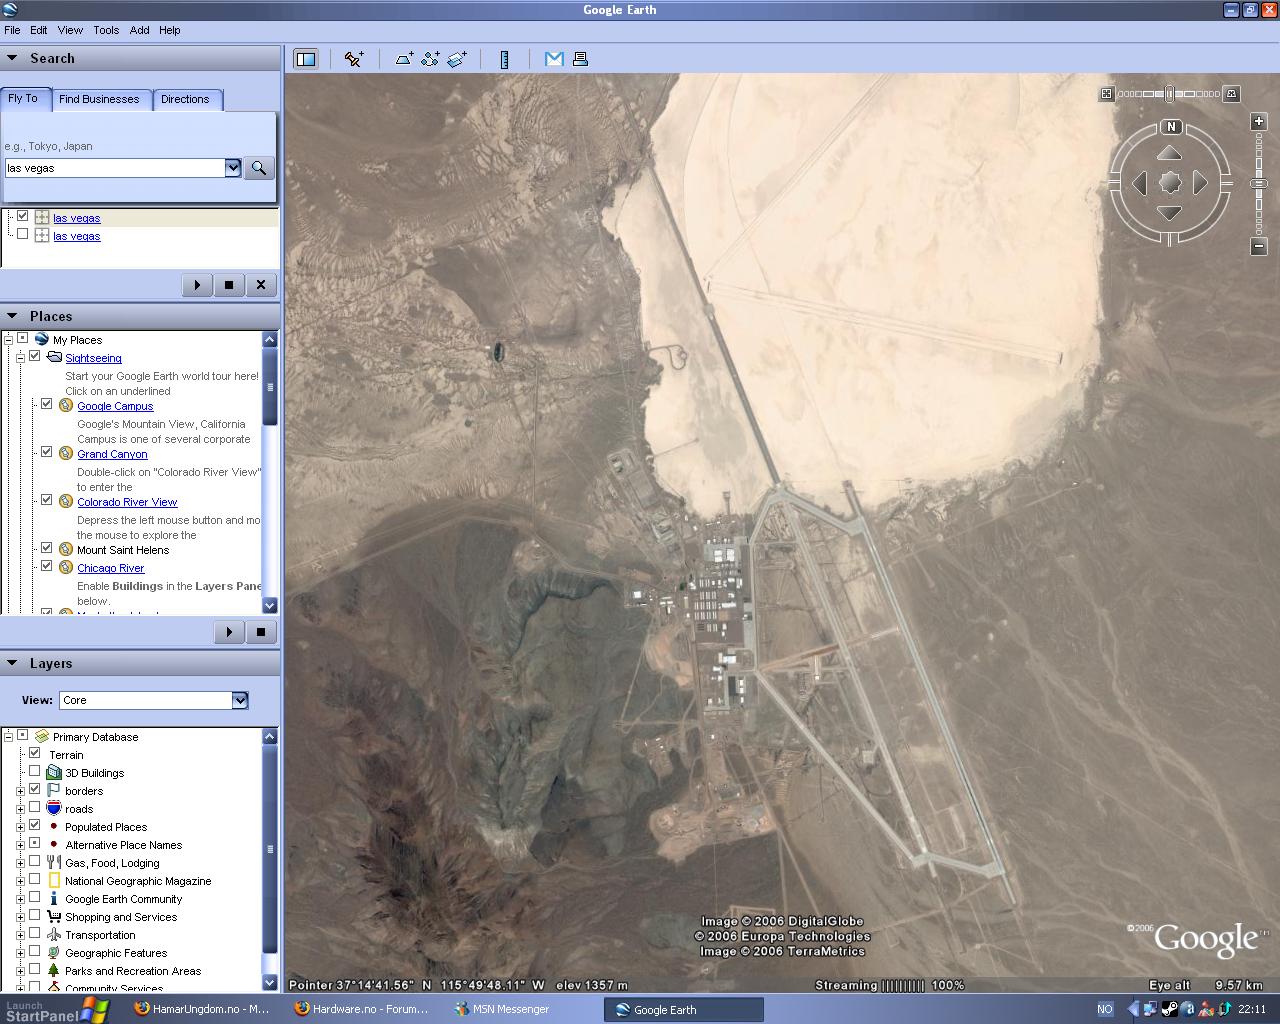Viewport: 1280px width, 1024px height.
Task: Click the search magnifying glass button
Action: tap(259, 168)
